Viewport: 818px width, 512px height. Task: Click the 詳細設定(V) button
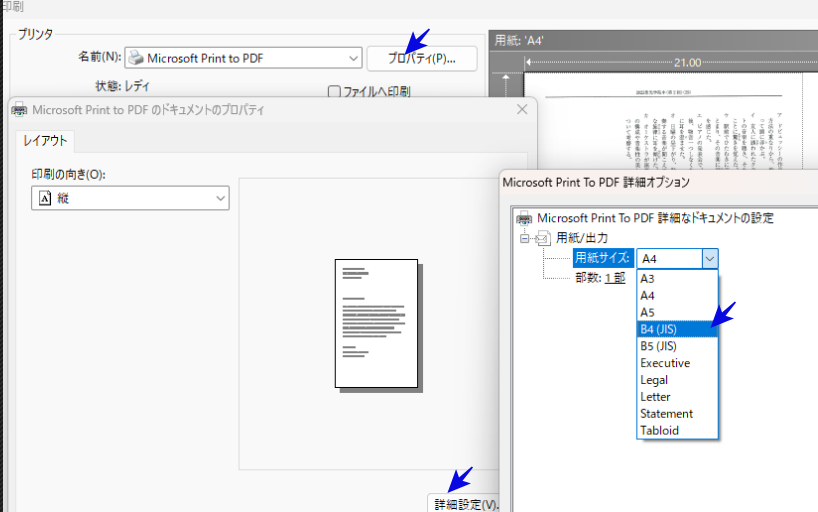(x=464, y=504)
